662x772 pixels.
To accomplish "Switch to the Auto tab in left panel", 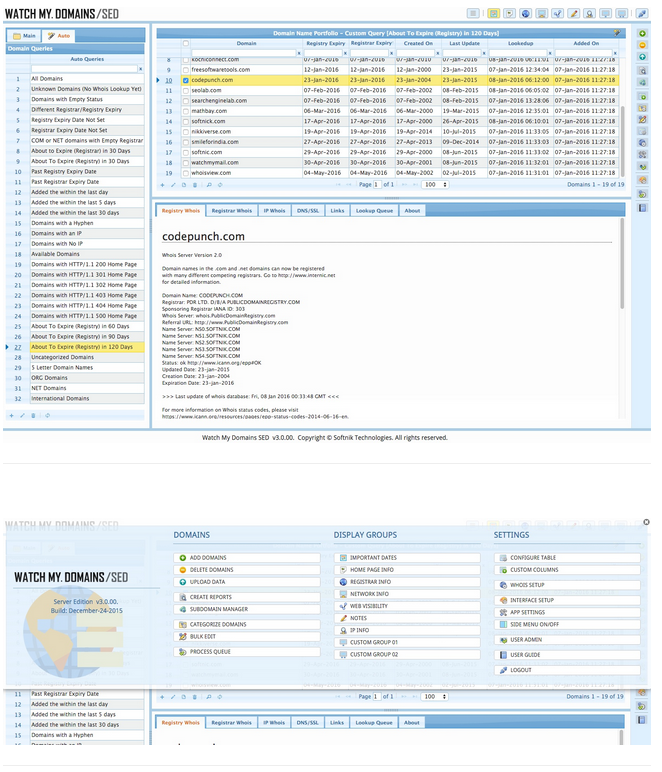I will [59, 36].
